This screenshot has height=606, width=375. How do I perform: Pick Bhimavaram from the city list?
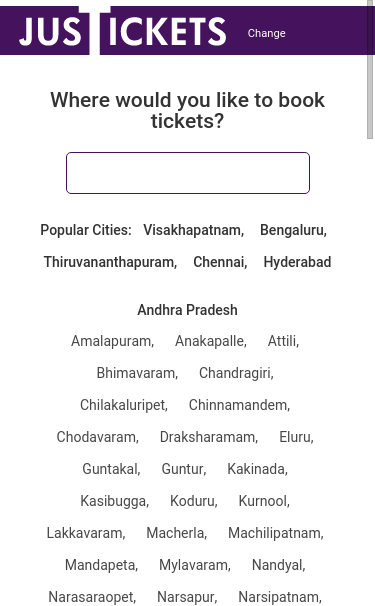pyautogui.click(x=137, y=373)
